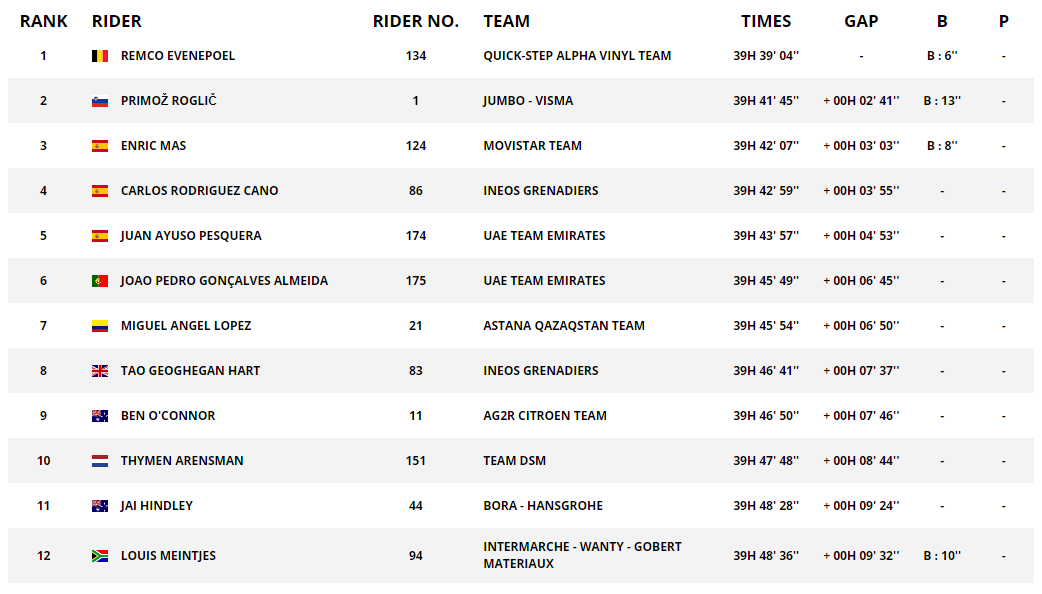Click the South African flag beside Louis Meintjes
This screenshot has height=594, width=1042.
tap(99, 556)
